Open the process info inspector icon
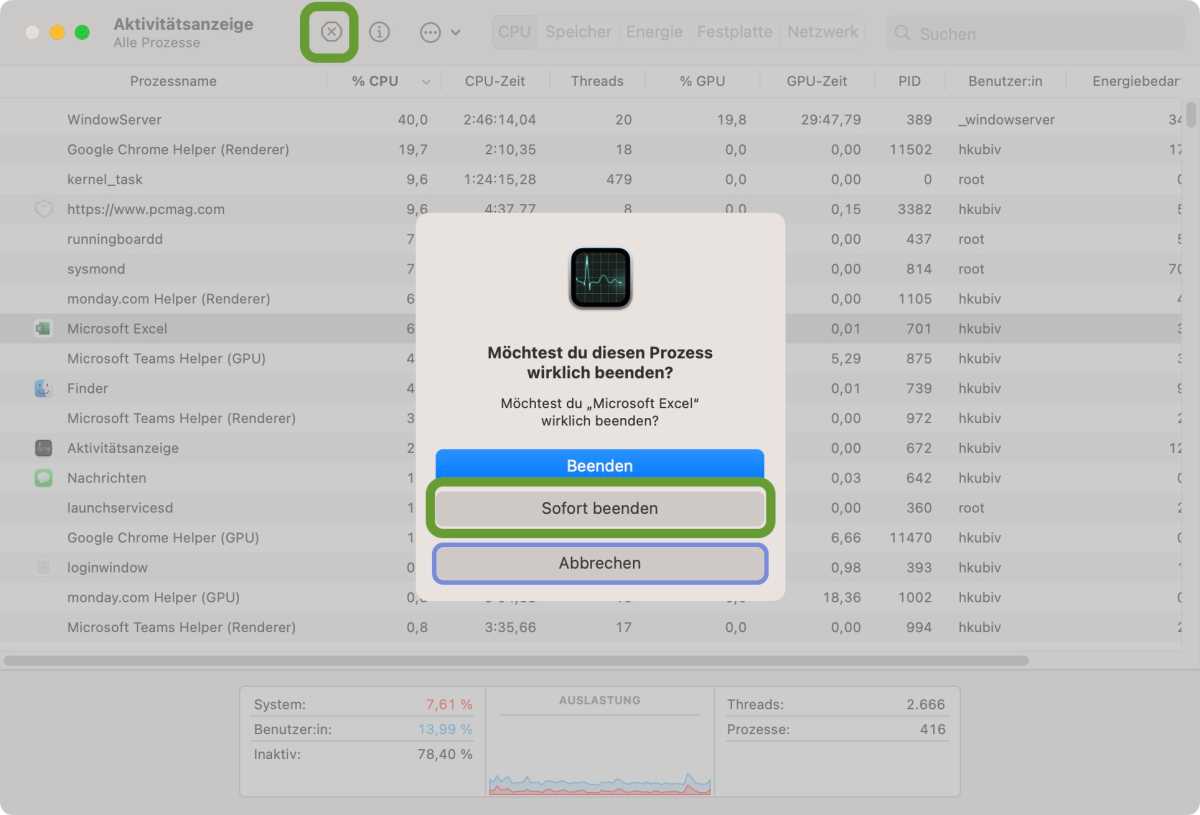 click(x=379, y=32)
